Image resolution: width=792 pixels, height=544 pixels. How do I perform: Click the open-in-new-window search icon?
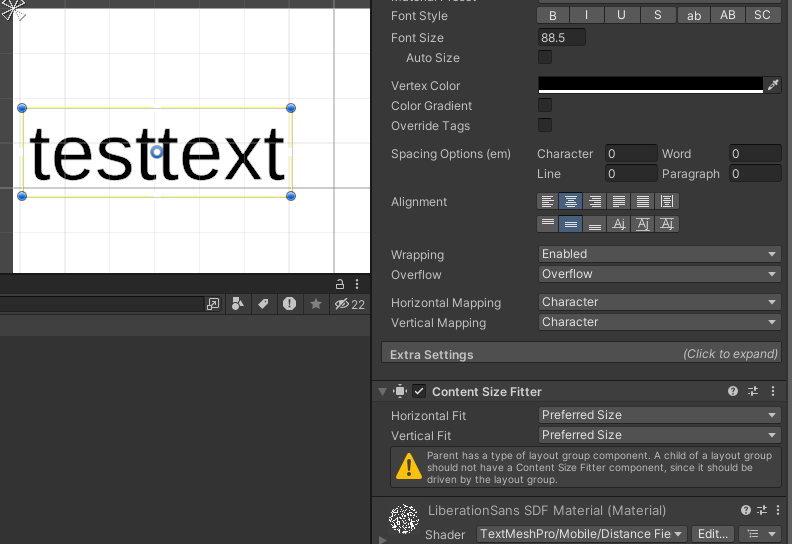click(213, 304)
